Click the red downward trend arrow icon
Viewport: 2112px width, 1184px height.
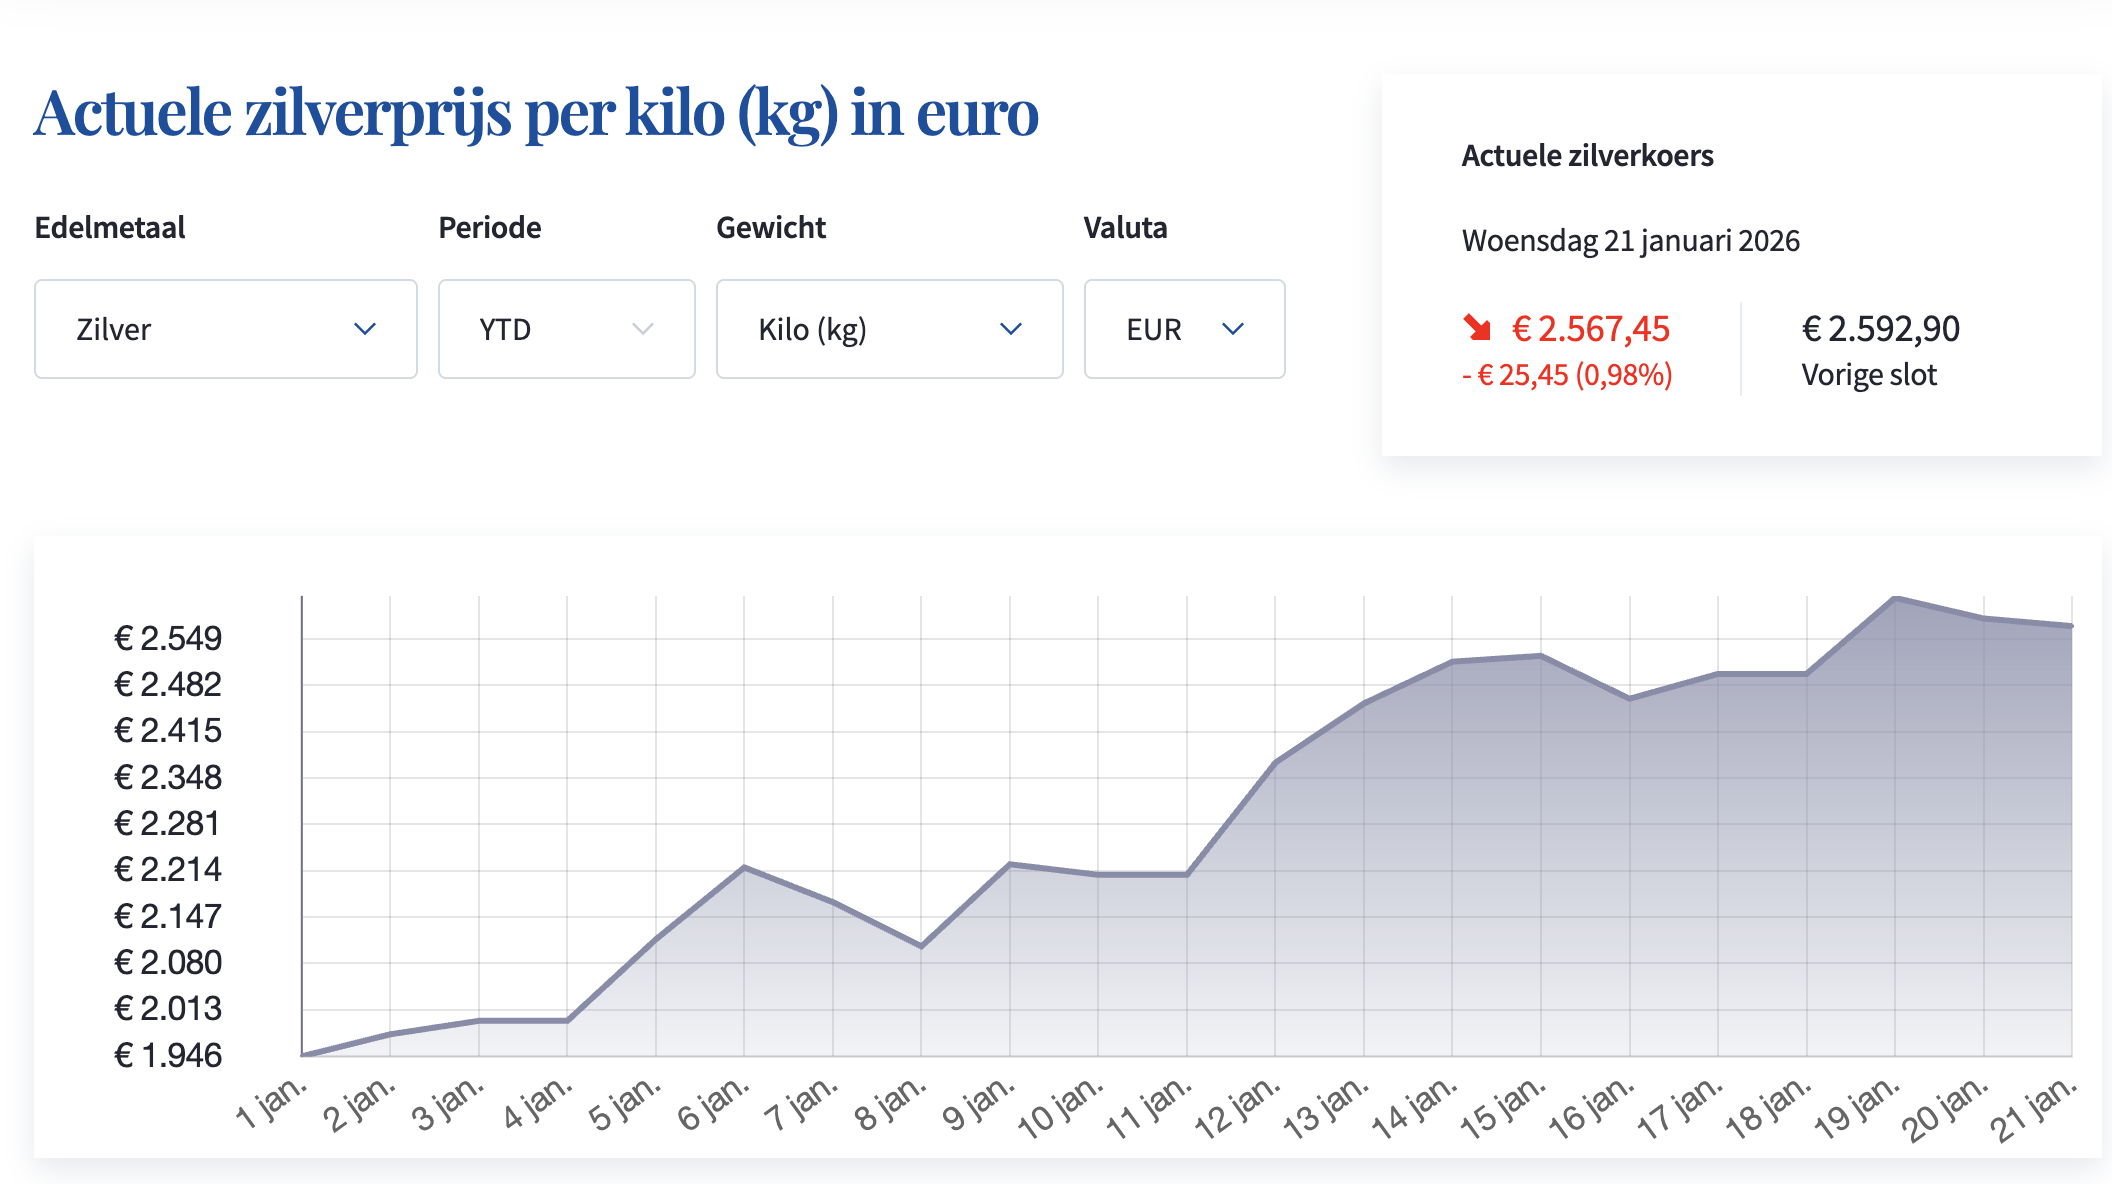point(1477,328)
